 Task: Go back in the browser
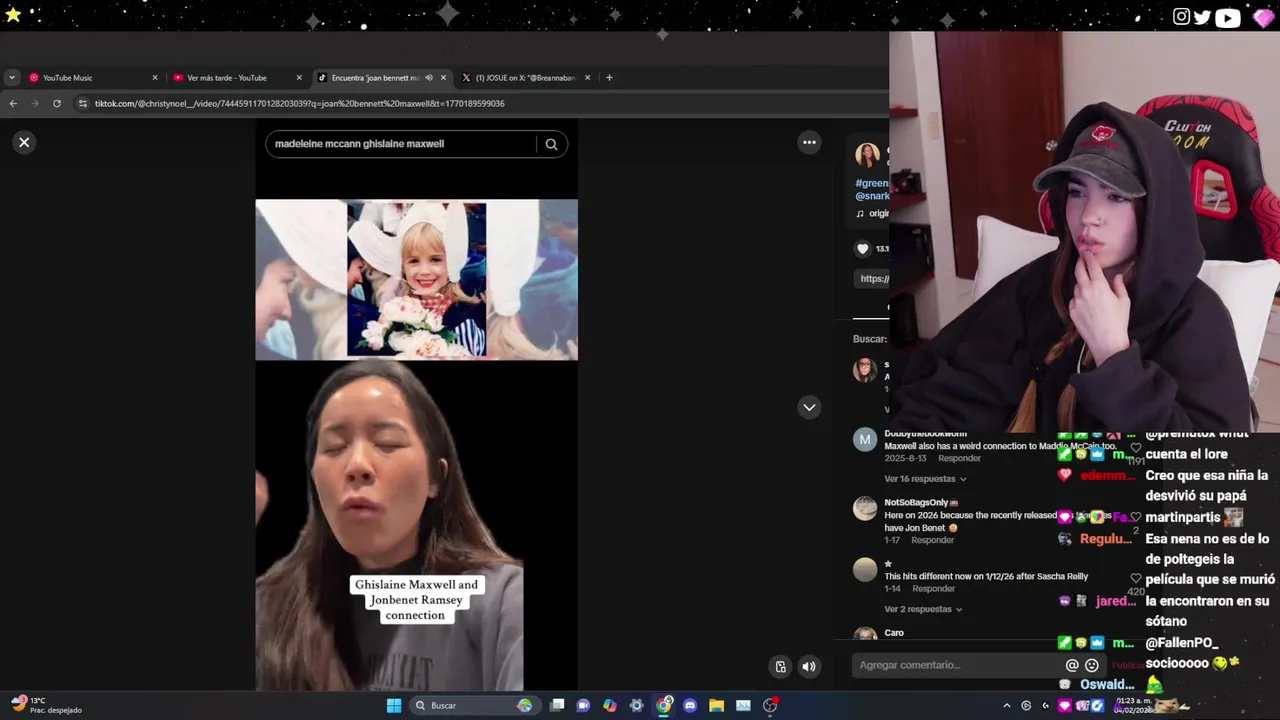click(x=13, y=103)
